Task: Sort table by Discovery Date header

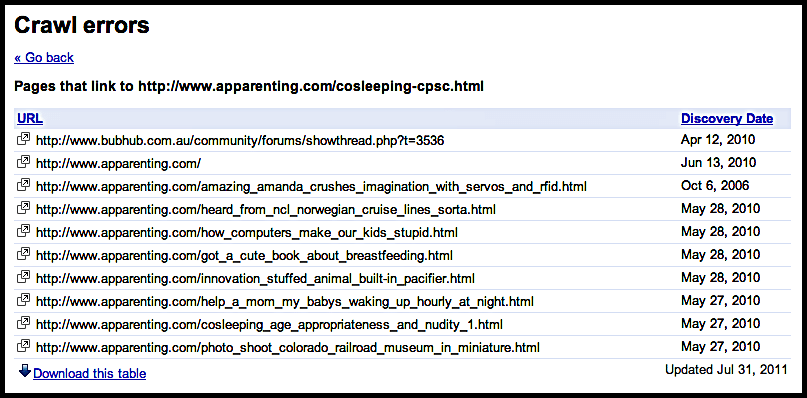Action: (727, 118)
